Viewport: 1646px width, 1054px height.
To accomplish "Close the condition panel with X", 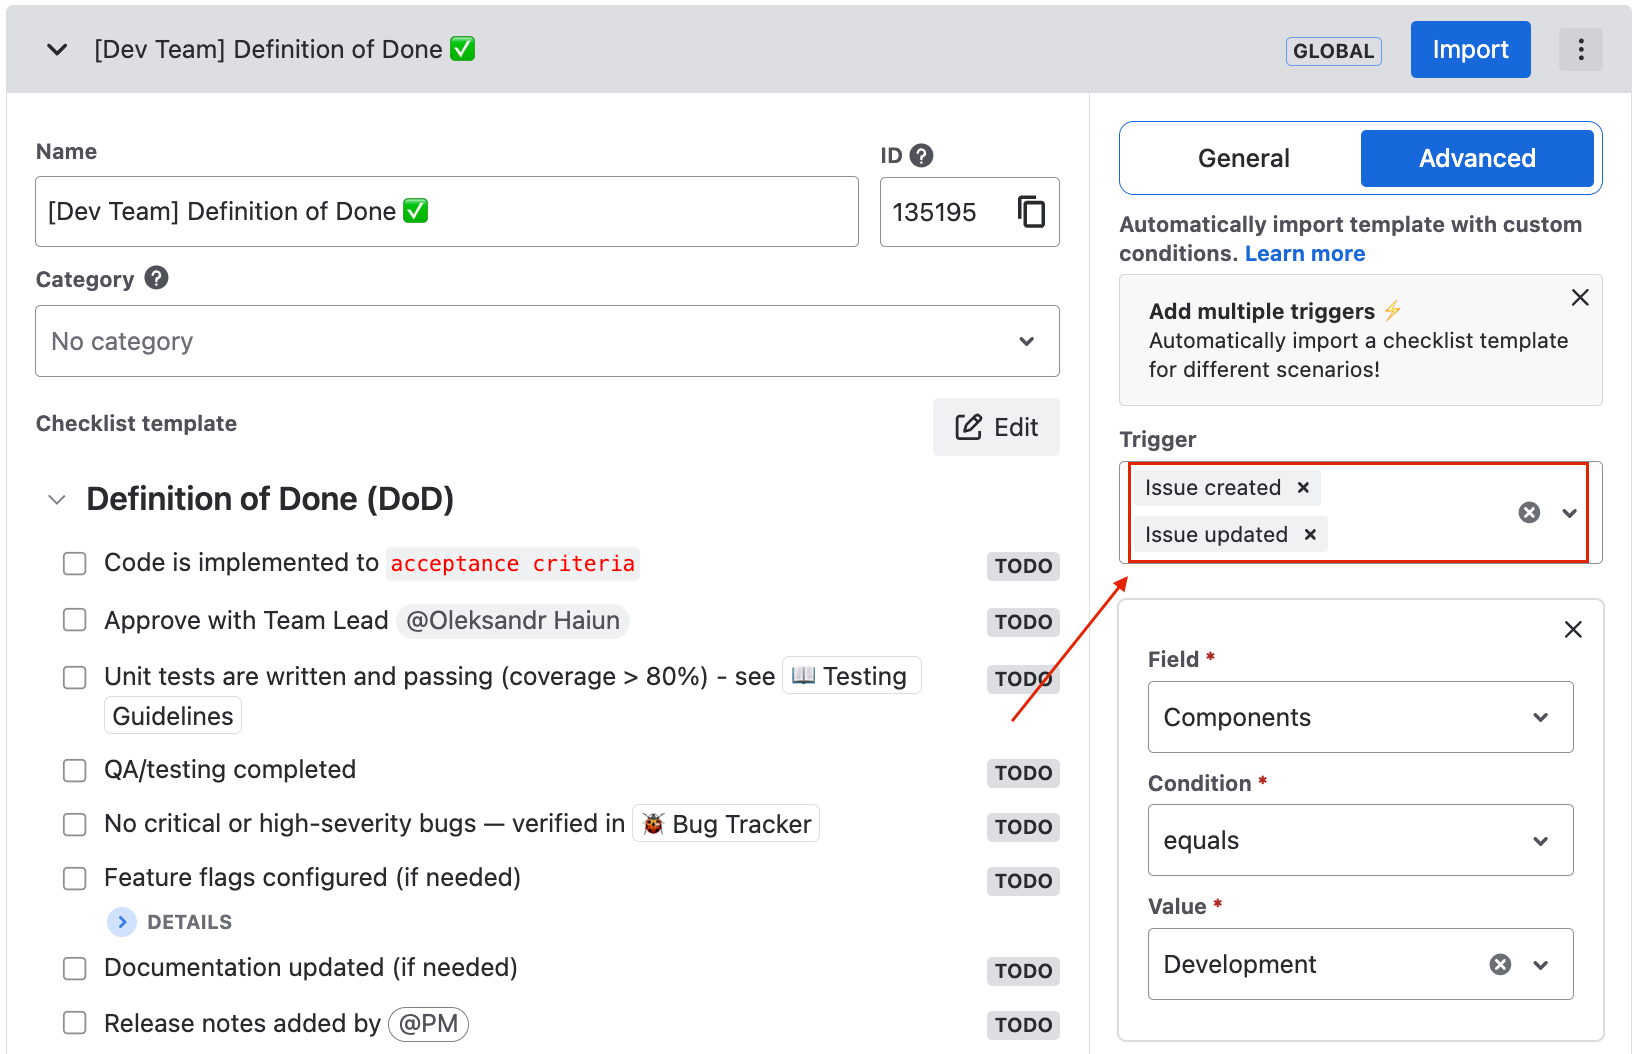I will (x=1573, y=629).
